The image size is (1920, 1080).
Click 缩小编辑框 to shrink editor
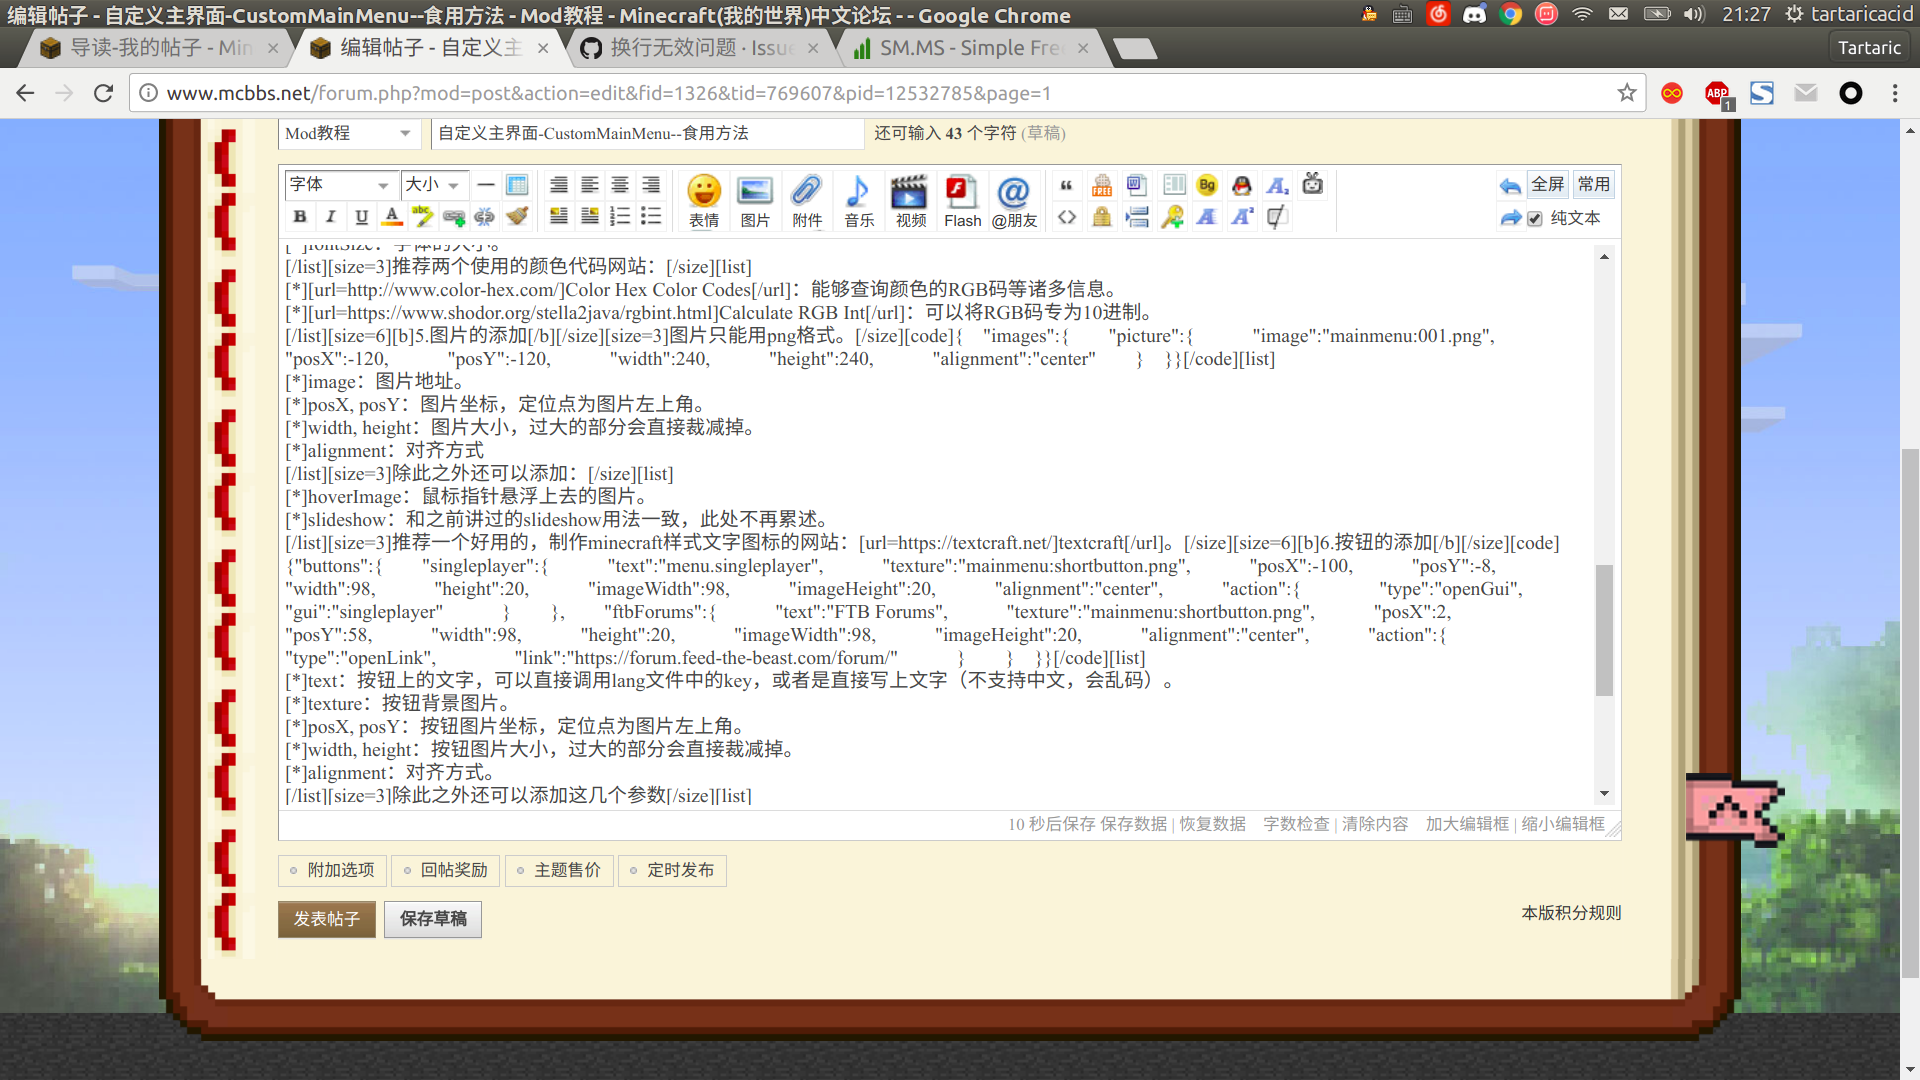point(1563,824)
